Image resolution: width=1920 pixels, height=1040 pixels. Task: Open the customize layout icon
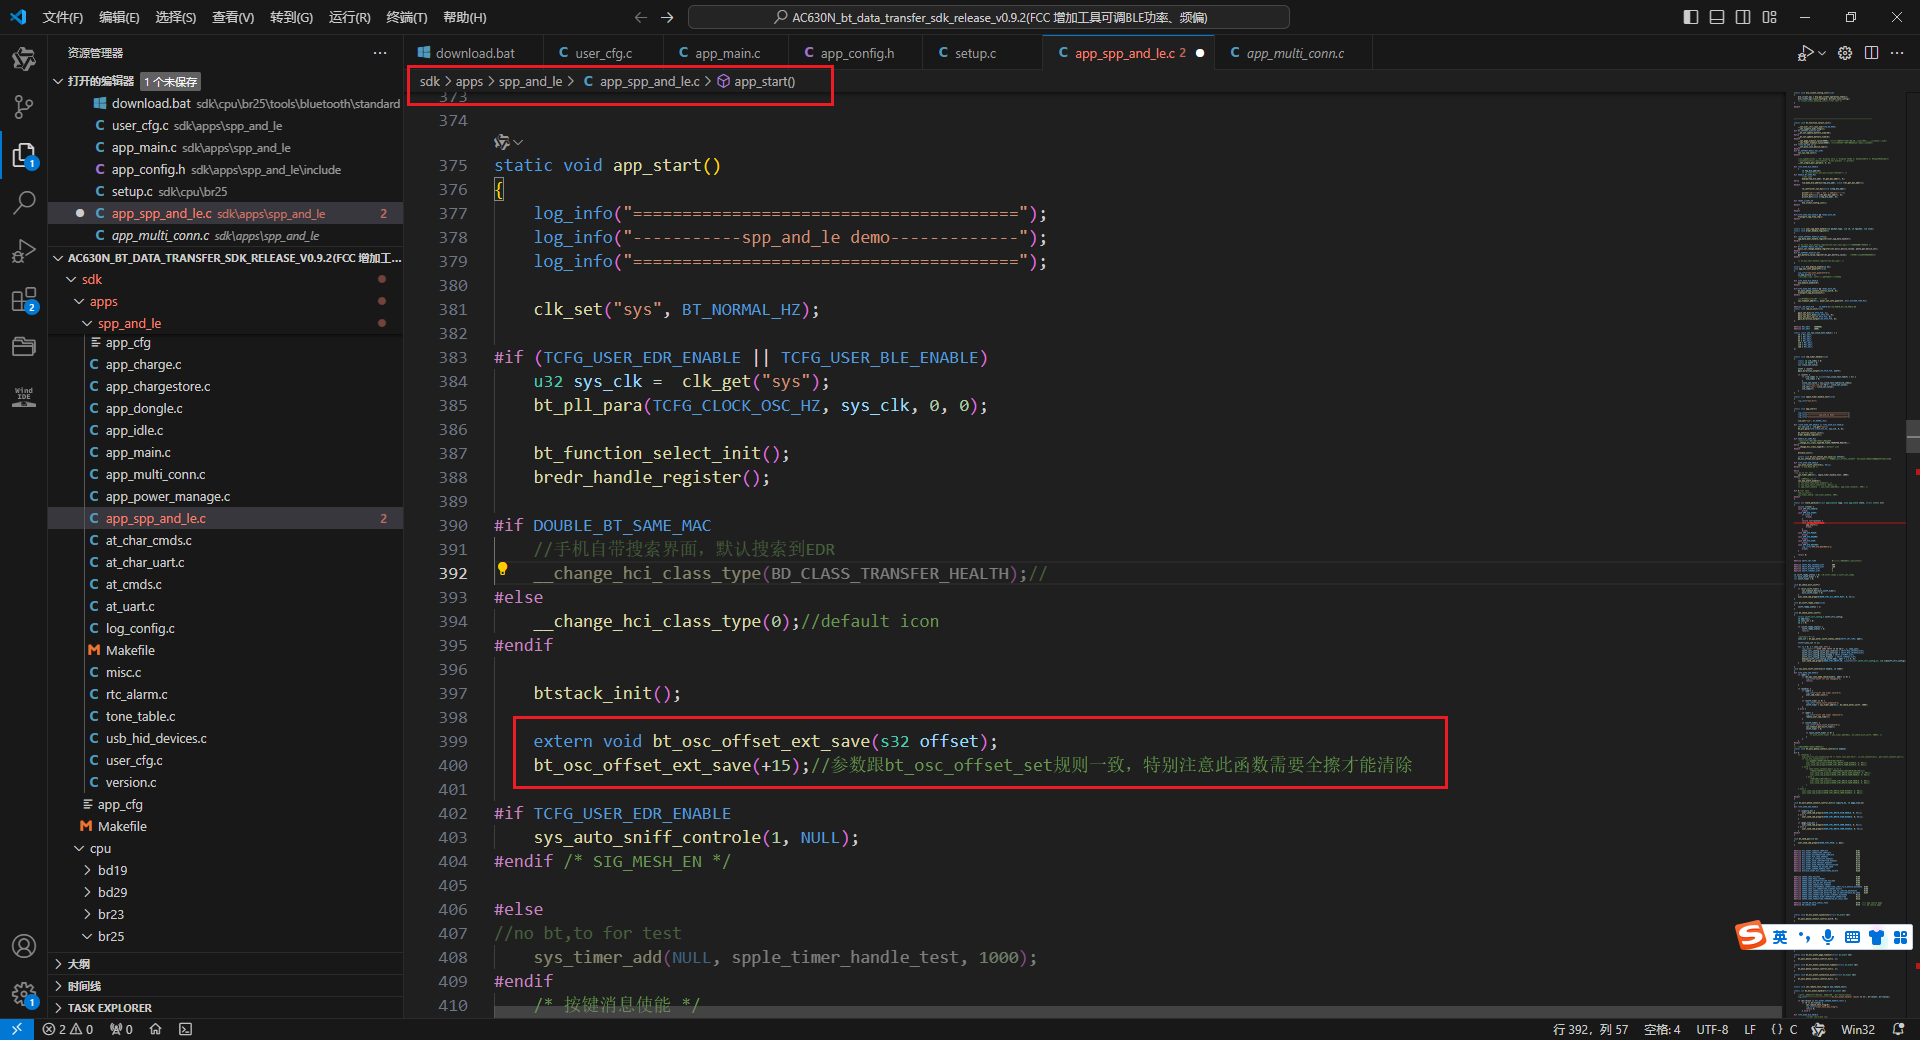point(1770,17)
